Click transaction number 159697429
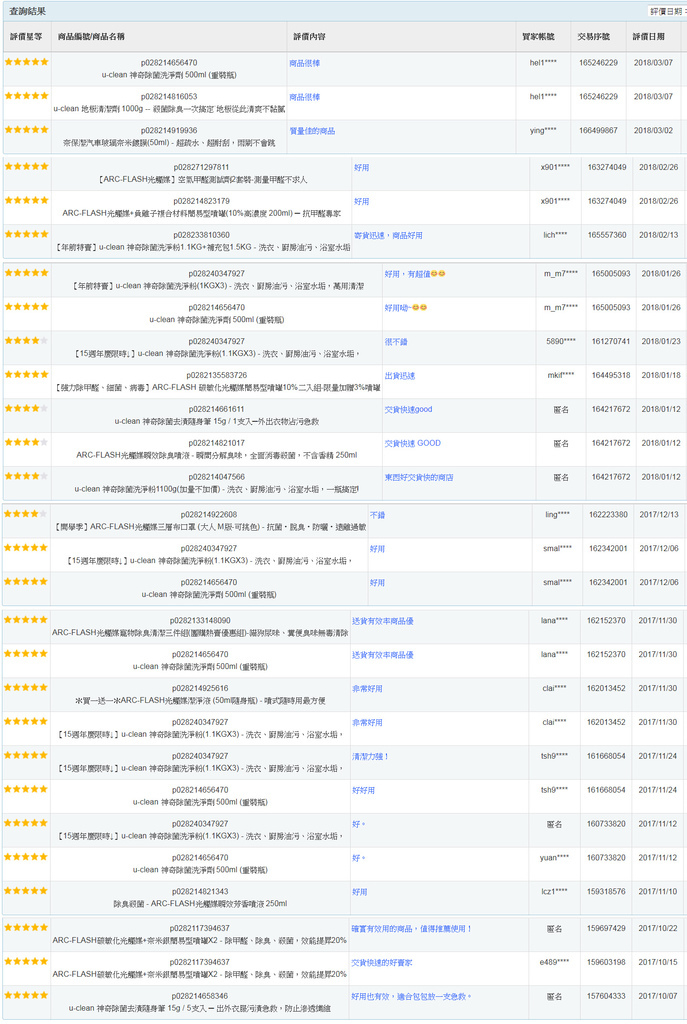This screenshot has width=687, height=1024. click(x=606, y=928)
